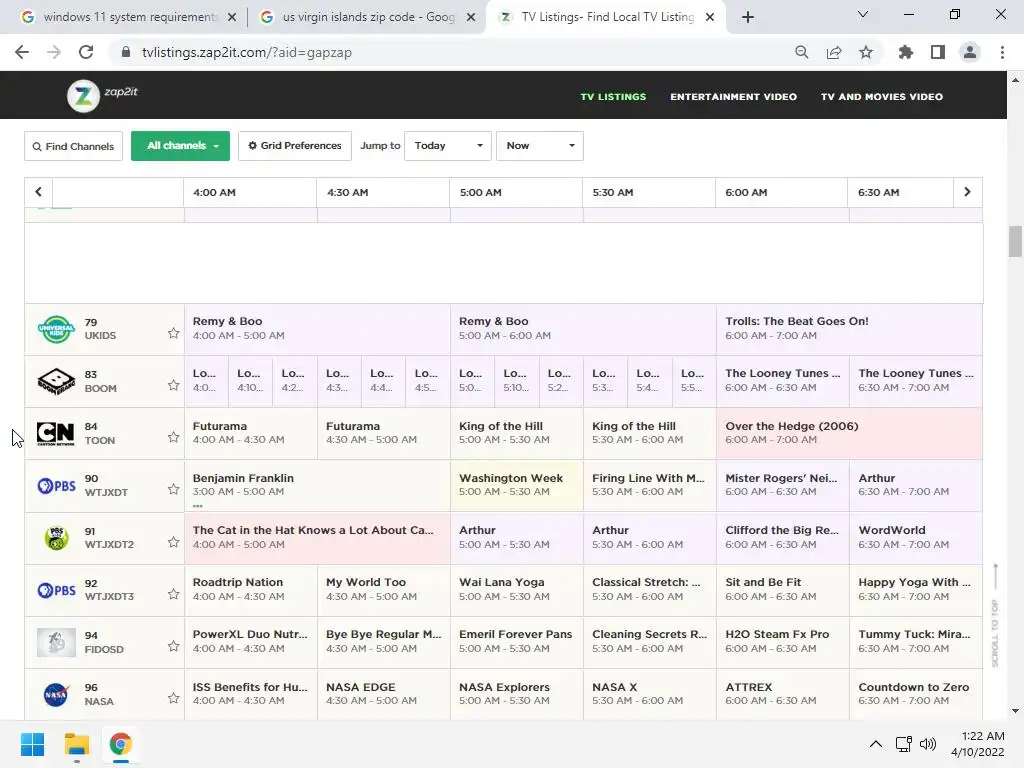Open the Now time dropdown
The width and height of the screenshot is (1024, 768).
[x=539, y=146]
